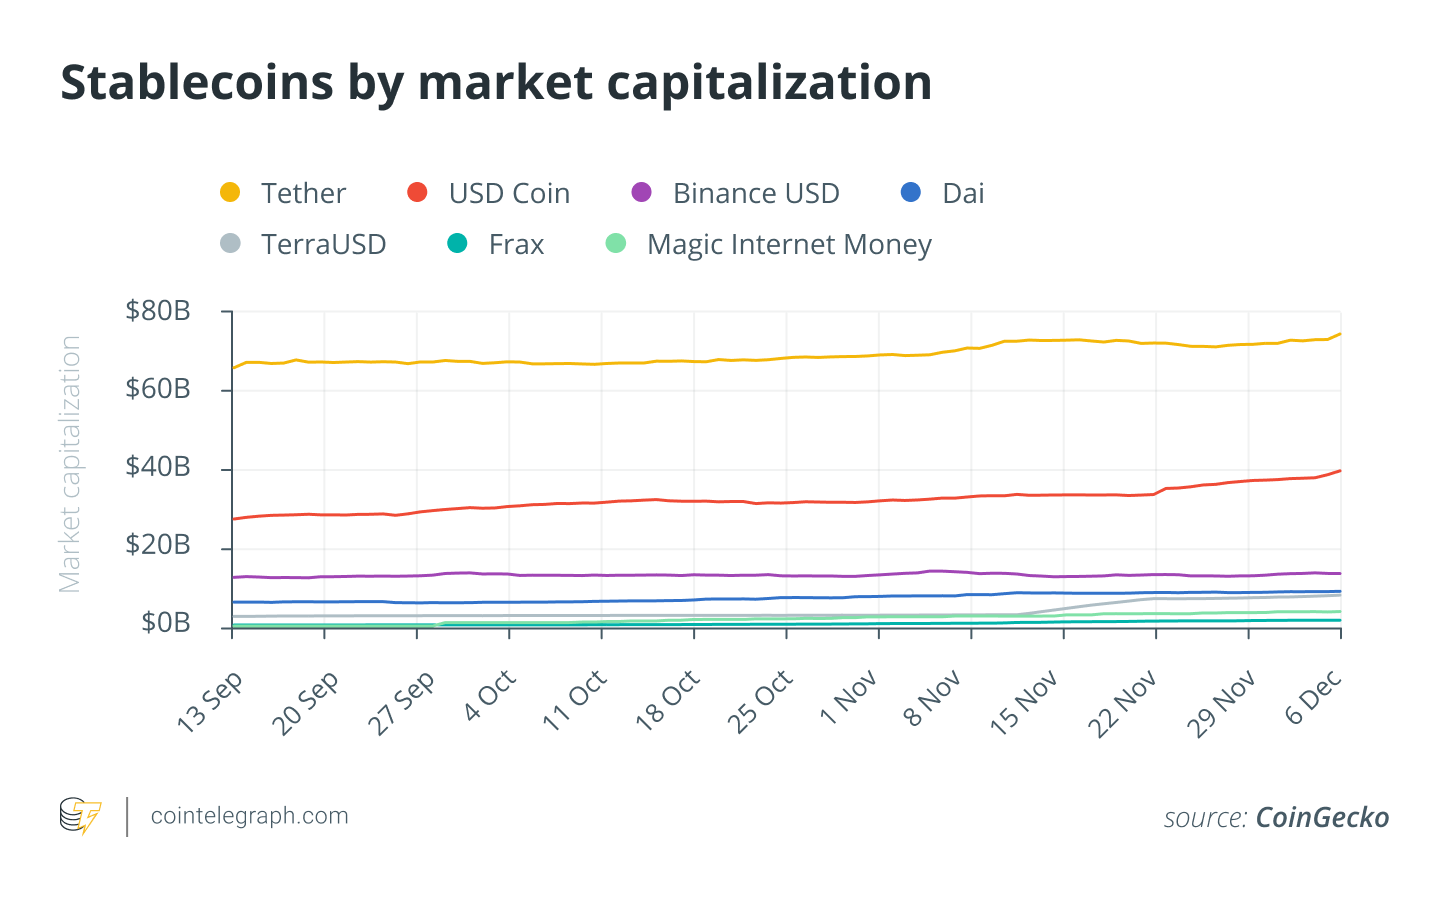Screen dimensions: 1450x897
Task: Click the 6 Dec date axis label
Action: coord(1313,699)
